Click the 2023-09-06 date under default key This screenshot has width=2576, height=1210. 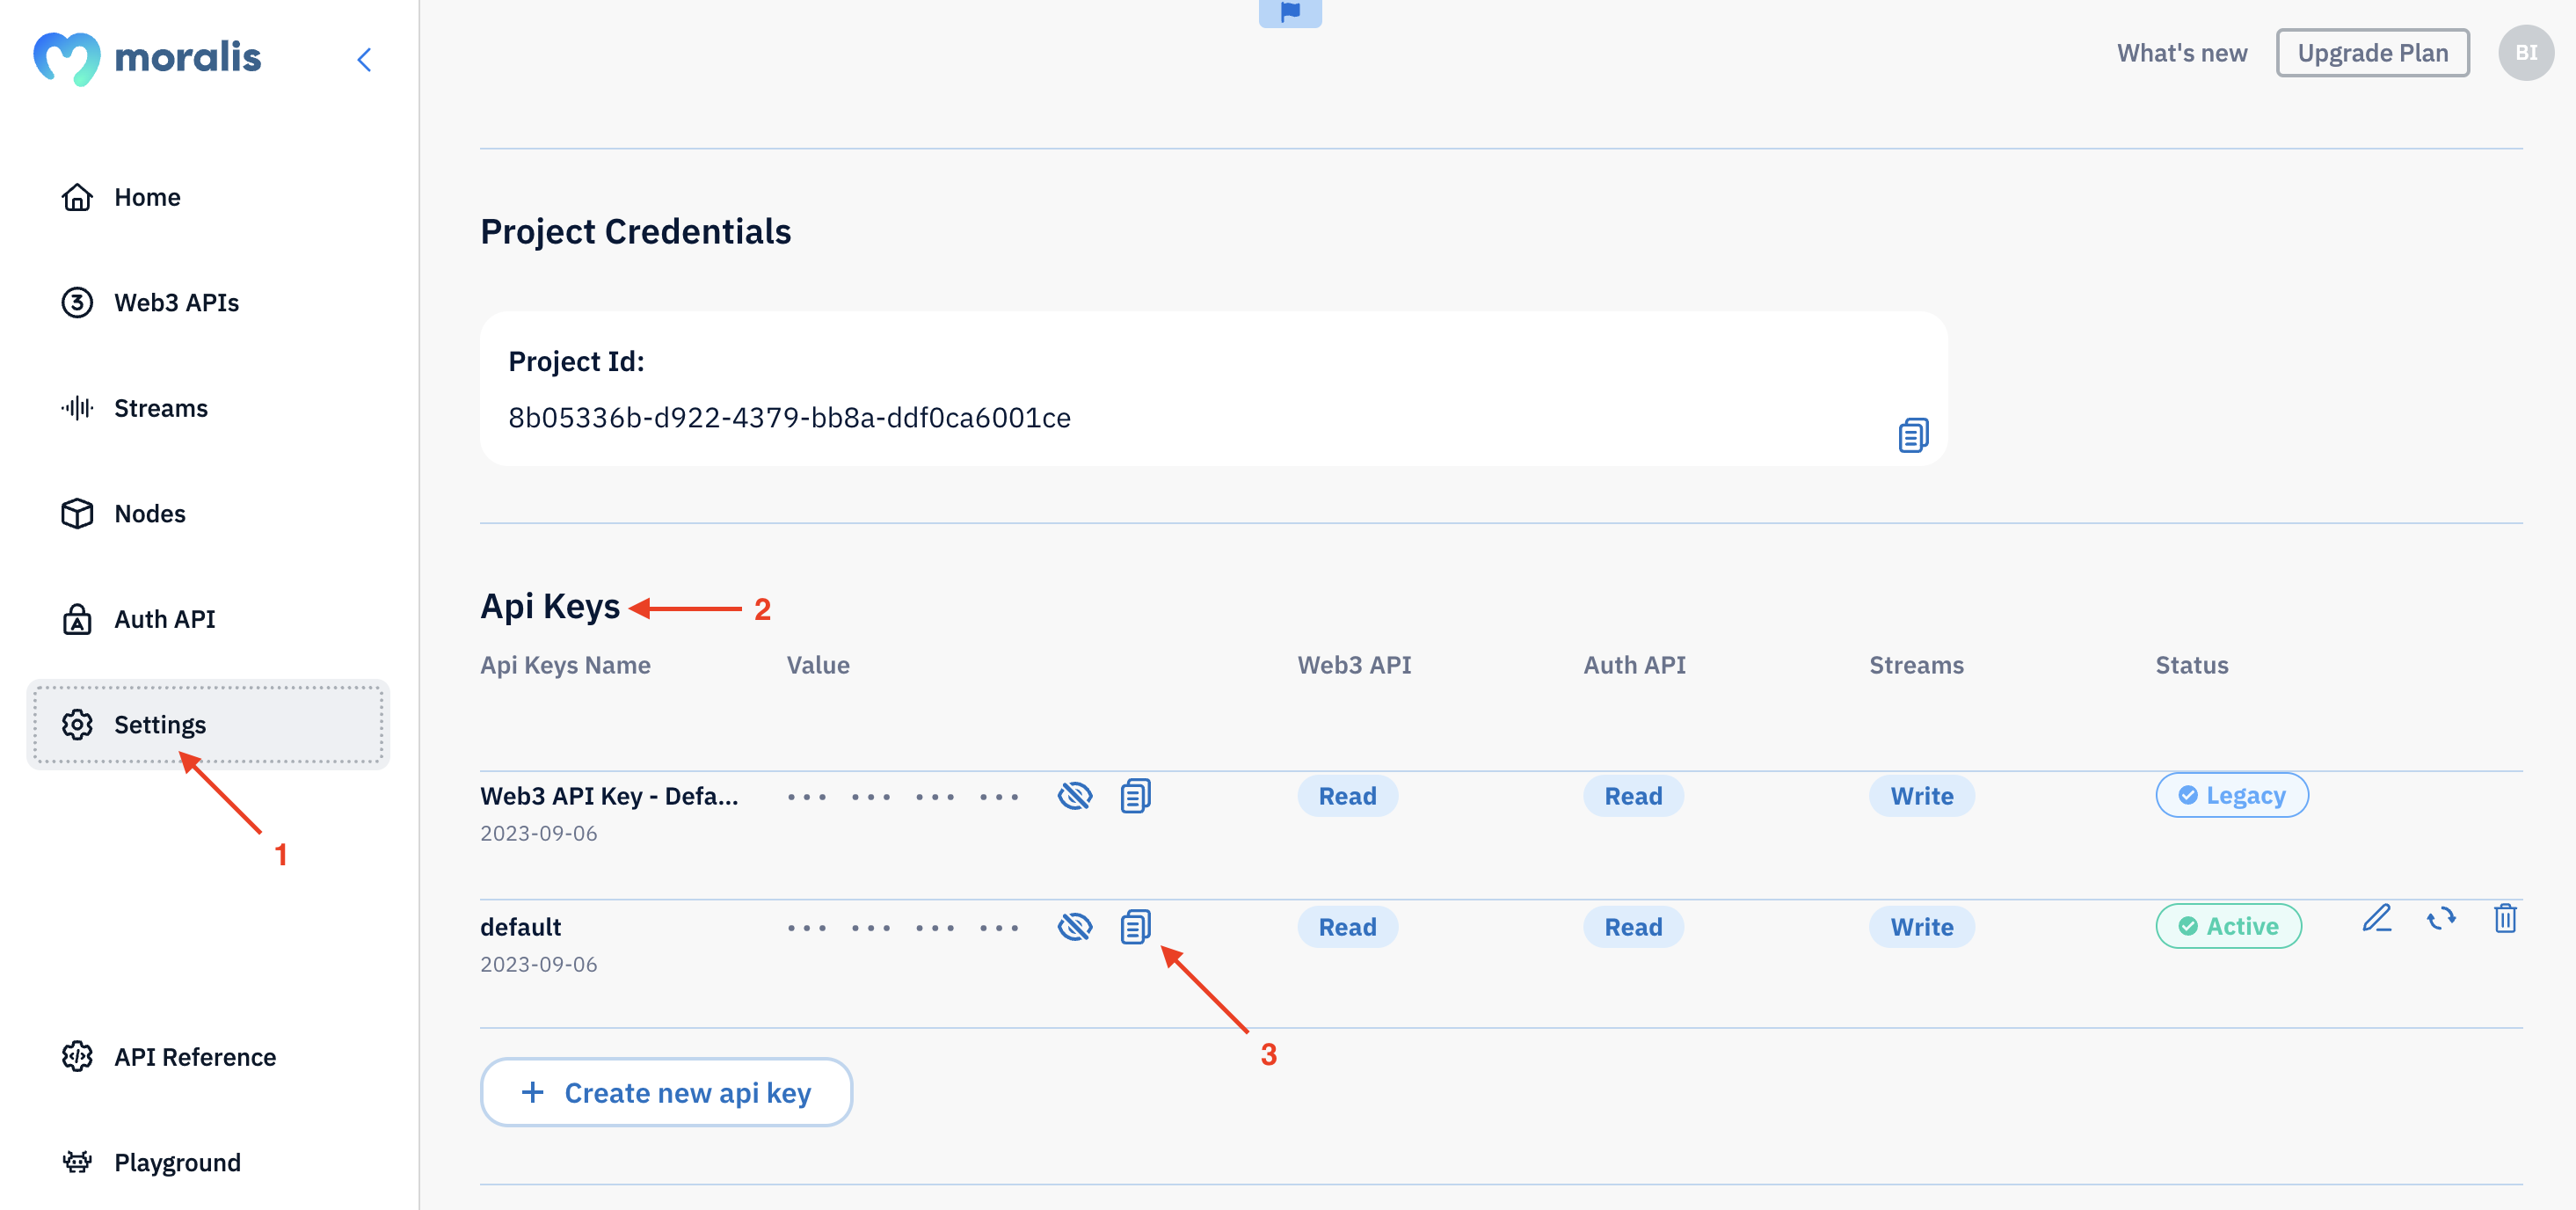coord(538,964)
